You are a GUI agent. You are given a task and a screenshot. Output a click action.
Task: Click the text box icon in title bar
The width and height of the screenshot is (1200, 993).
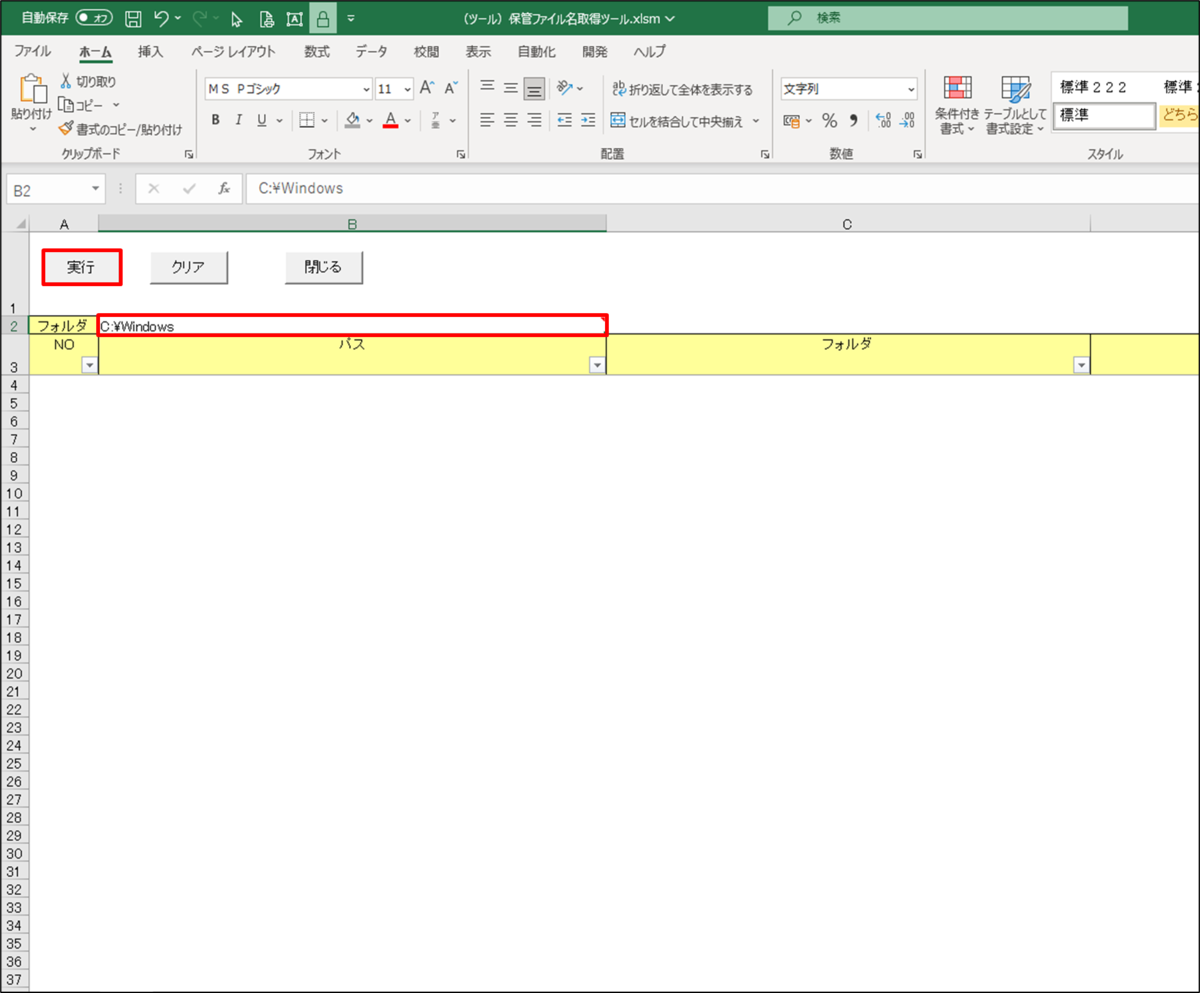(x=294, y=18)
